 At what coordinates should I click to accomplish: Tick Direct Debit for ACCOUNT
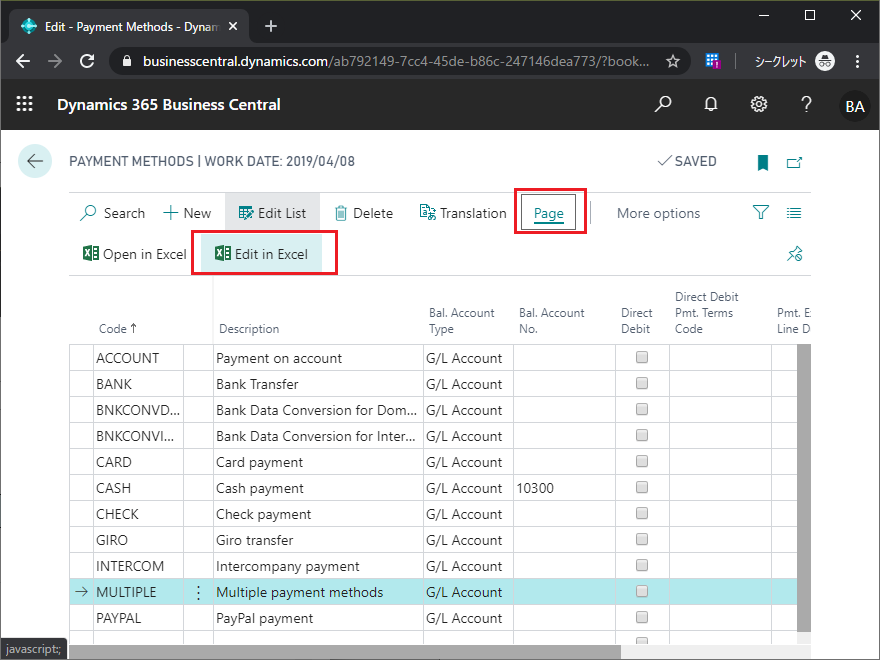click(x=642, y=357)
